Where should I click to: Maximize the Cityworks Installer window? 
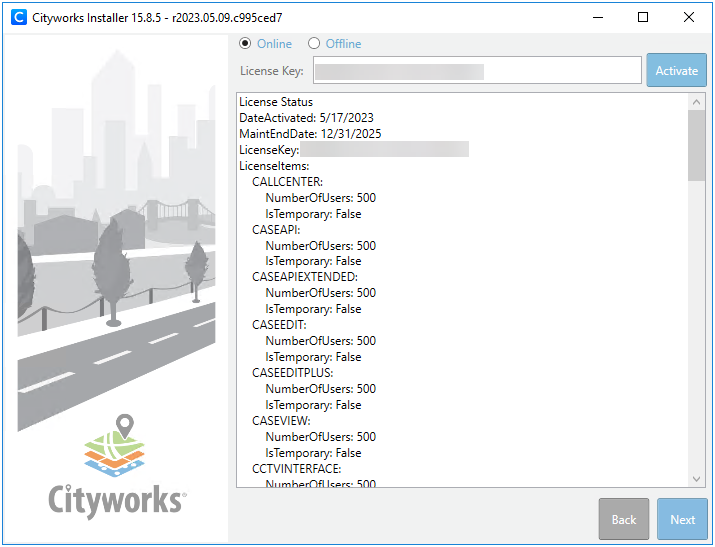[x=643, y=17]
